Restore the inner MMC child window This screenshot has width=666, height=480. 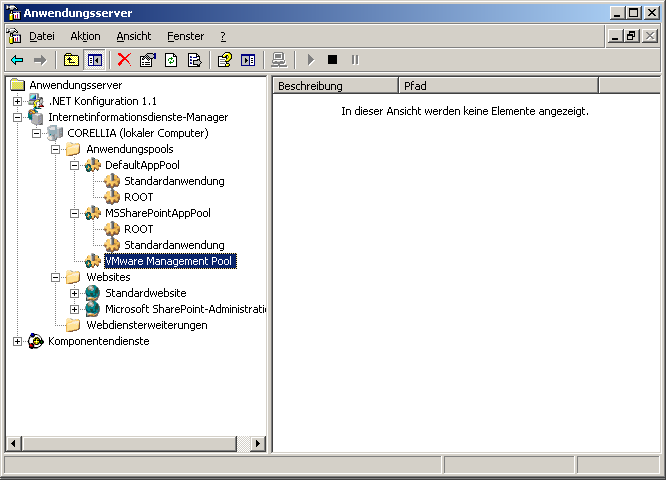click(631, 36)
